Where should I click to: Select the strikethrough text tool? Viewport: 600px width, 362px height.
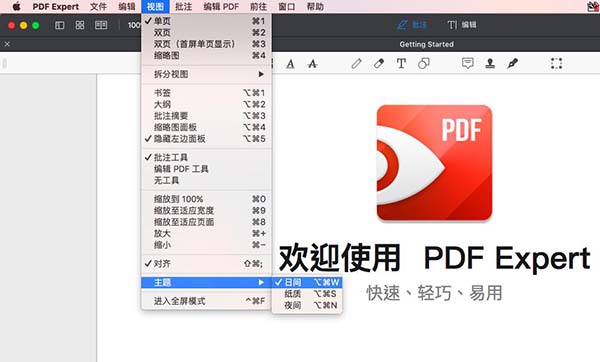point(313,64)
